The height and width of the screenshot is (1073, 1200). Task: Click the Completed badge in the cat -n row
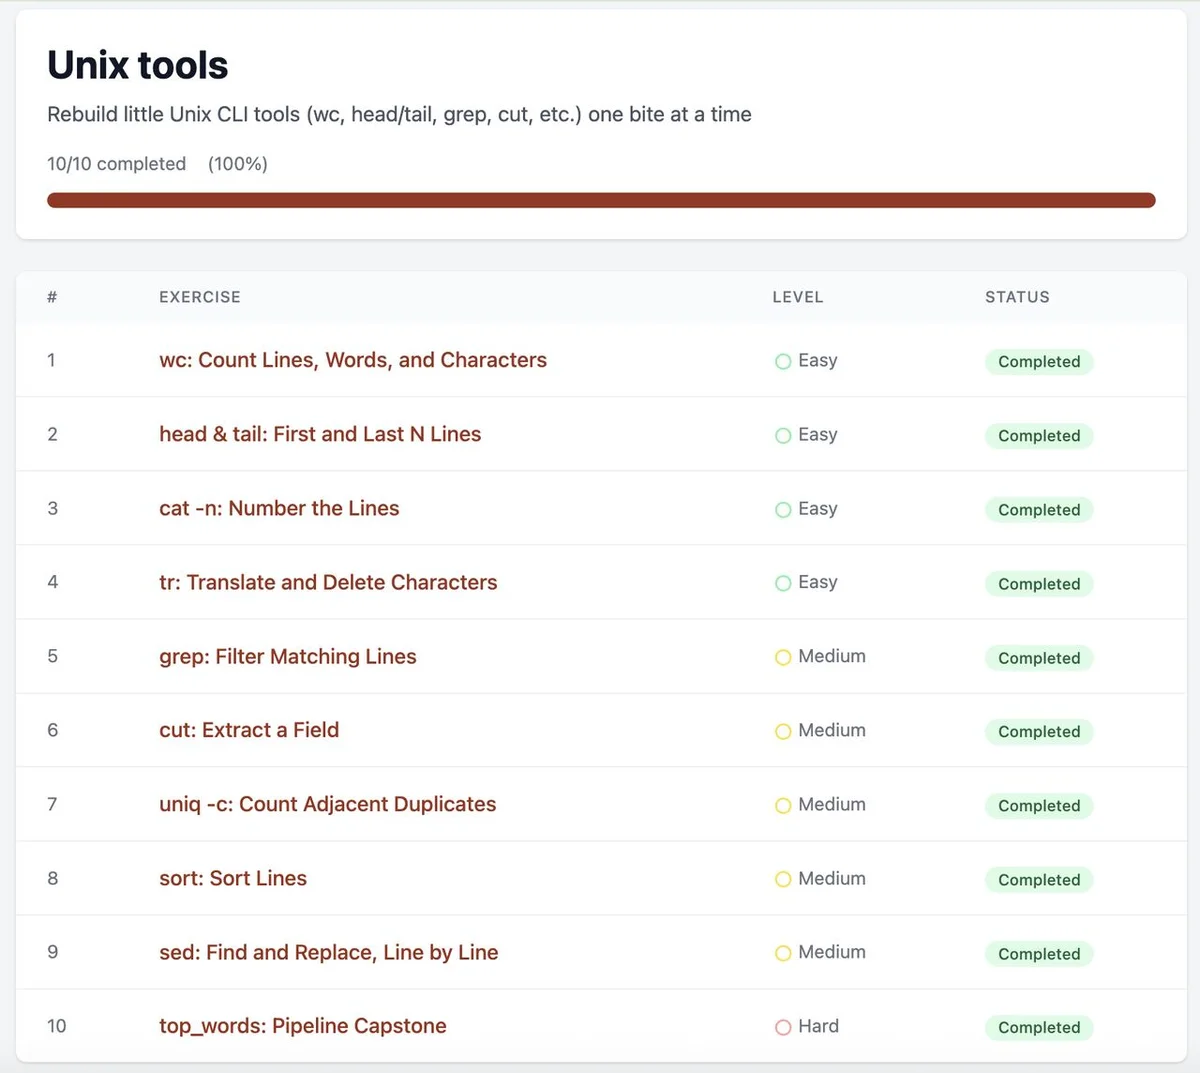[1039, 510]
